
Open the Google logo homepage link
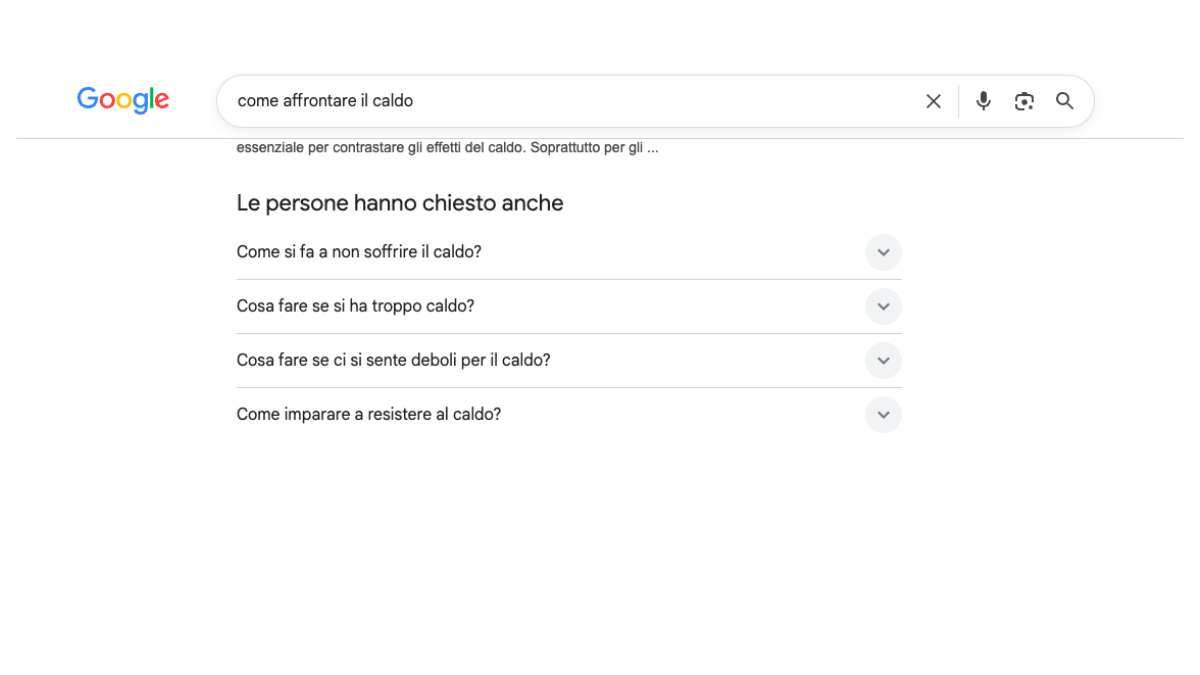(123, 100)
